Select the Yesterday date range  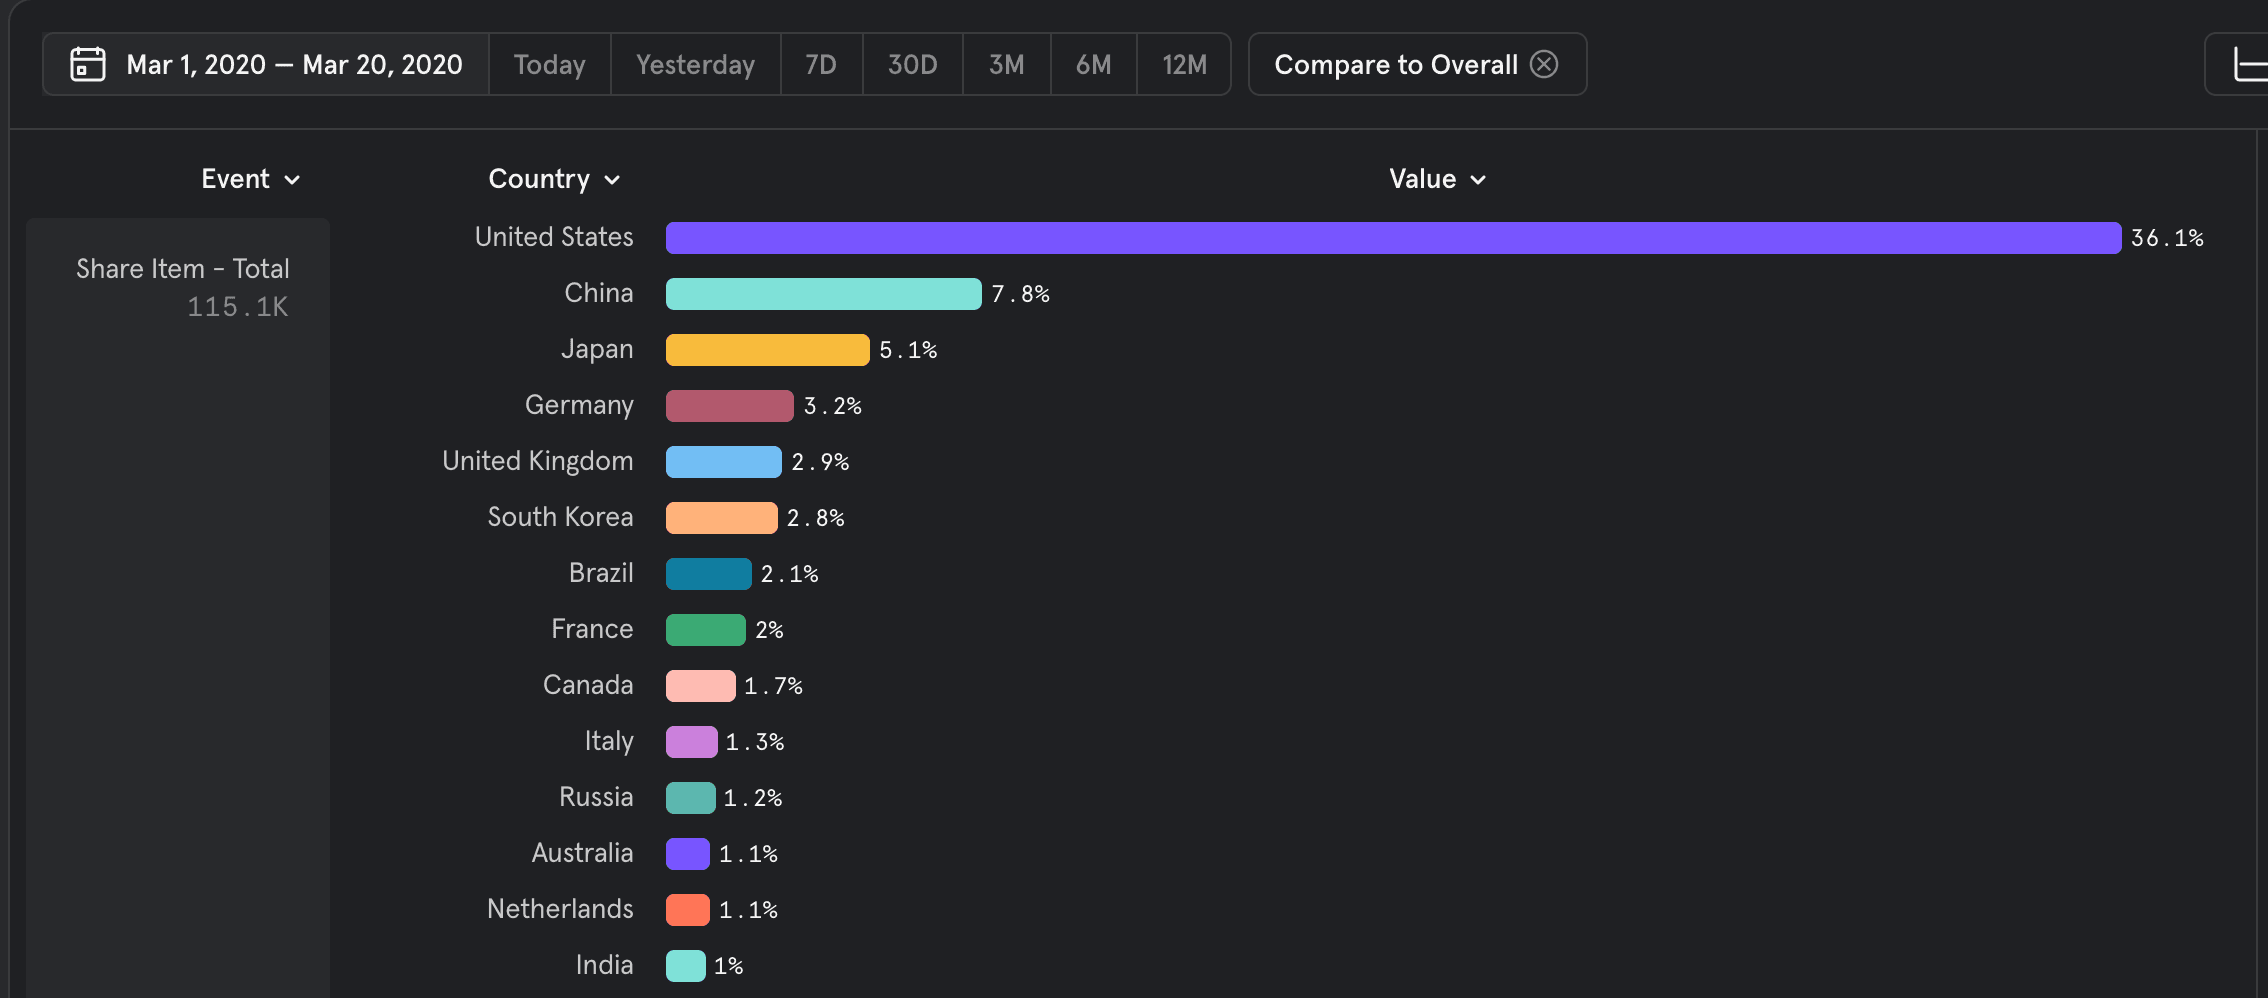695,64
